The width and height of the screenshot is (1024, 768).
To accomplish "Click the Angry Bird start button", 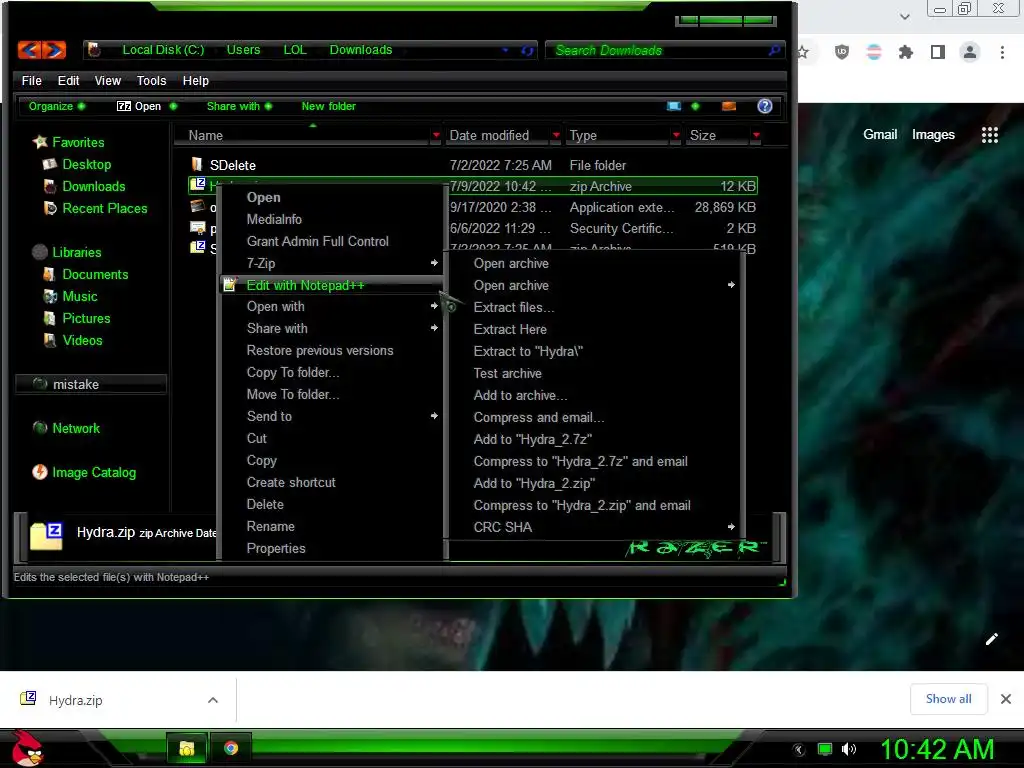I will point(27,748).
